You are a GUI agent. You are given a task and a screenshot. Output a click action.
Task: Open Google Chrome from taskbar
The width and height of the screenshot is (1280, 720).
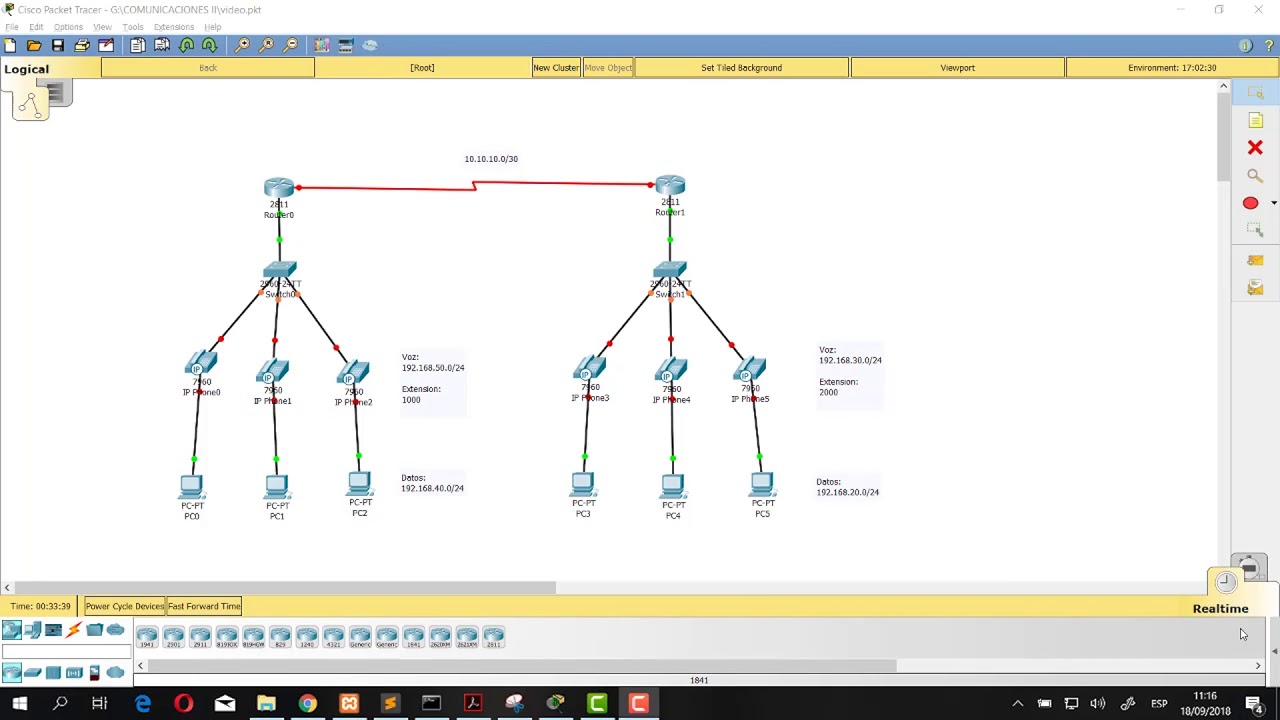pyautogui.click(x=307, y=703)
